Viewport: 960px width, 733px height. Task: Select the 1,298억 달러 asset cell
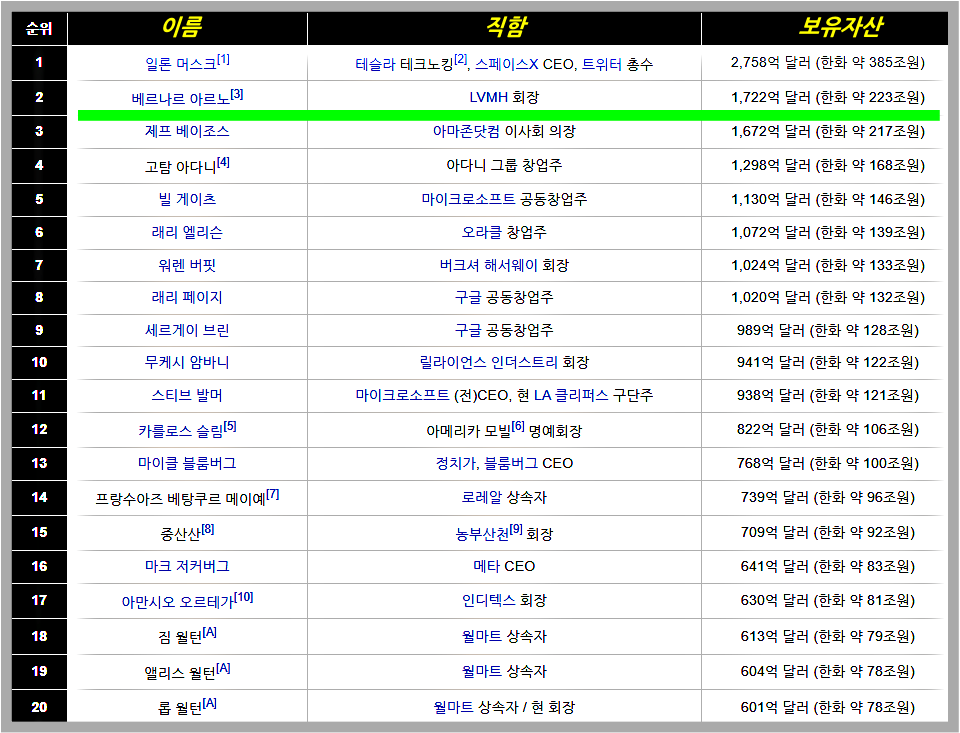click(x=828, y=165)
